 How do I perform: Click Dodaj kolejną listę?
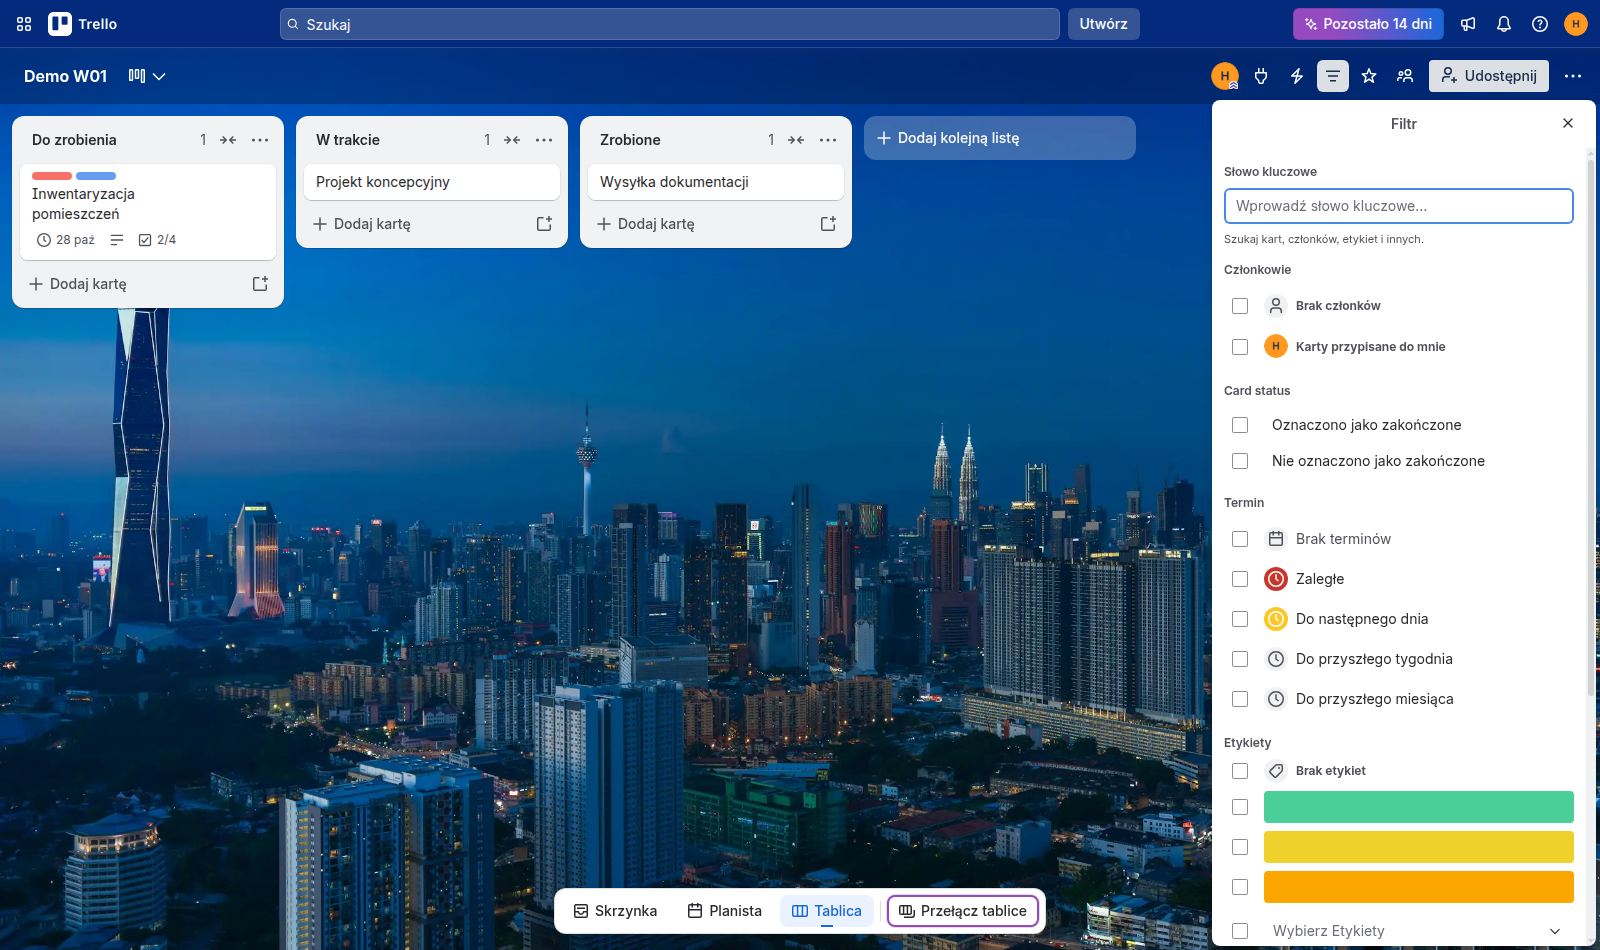point(1000,138)
